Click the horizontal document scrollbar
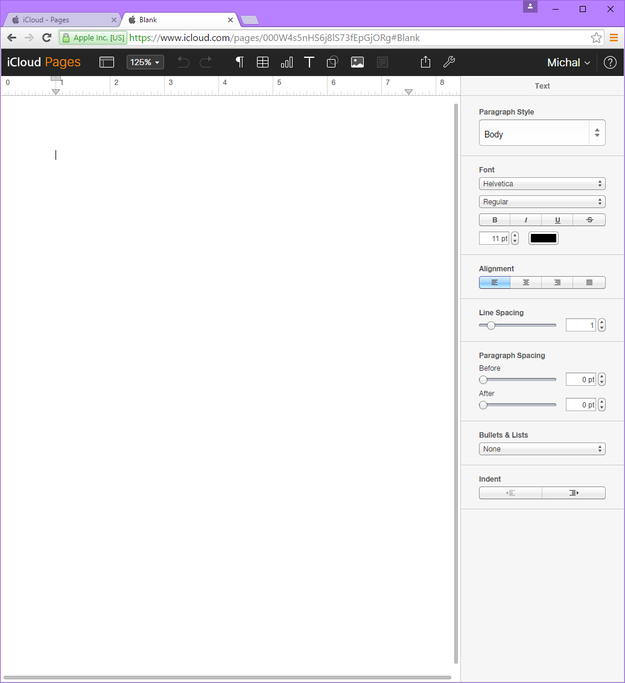The image size is (625, 683). coord(227,678)
